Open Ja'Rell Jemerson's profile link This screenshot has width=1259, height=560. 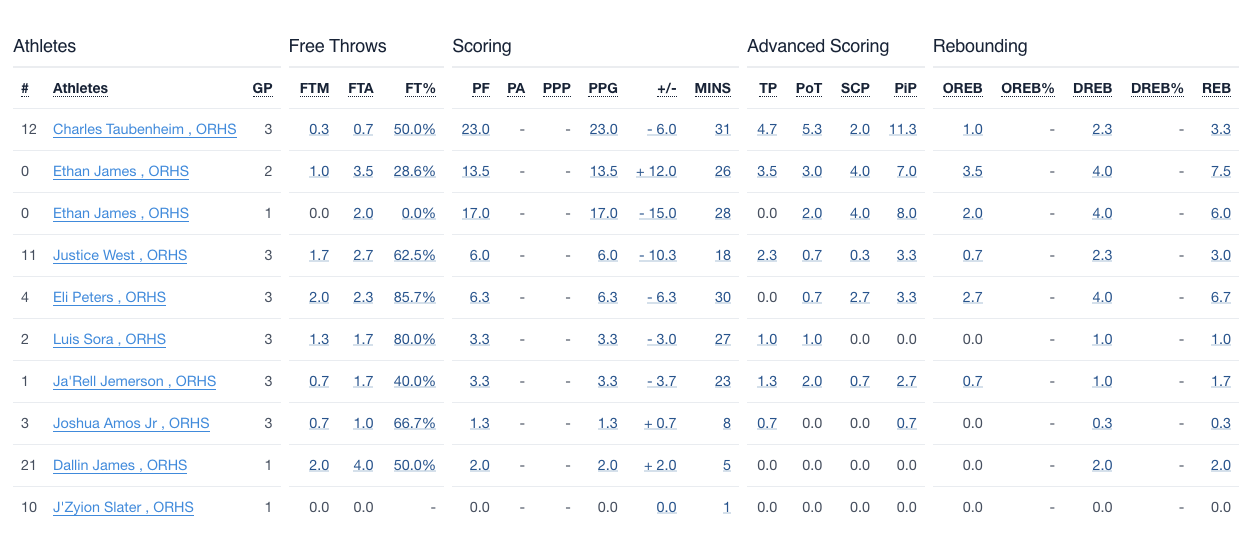click(x=134, y=381)
